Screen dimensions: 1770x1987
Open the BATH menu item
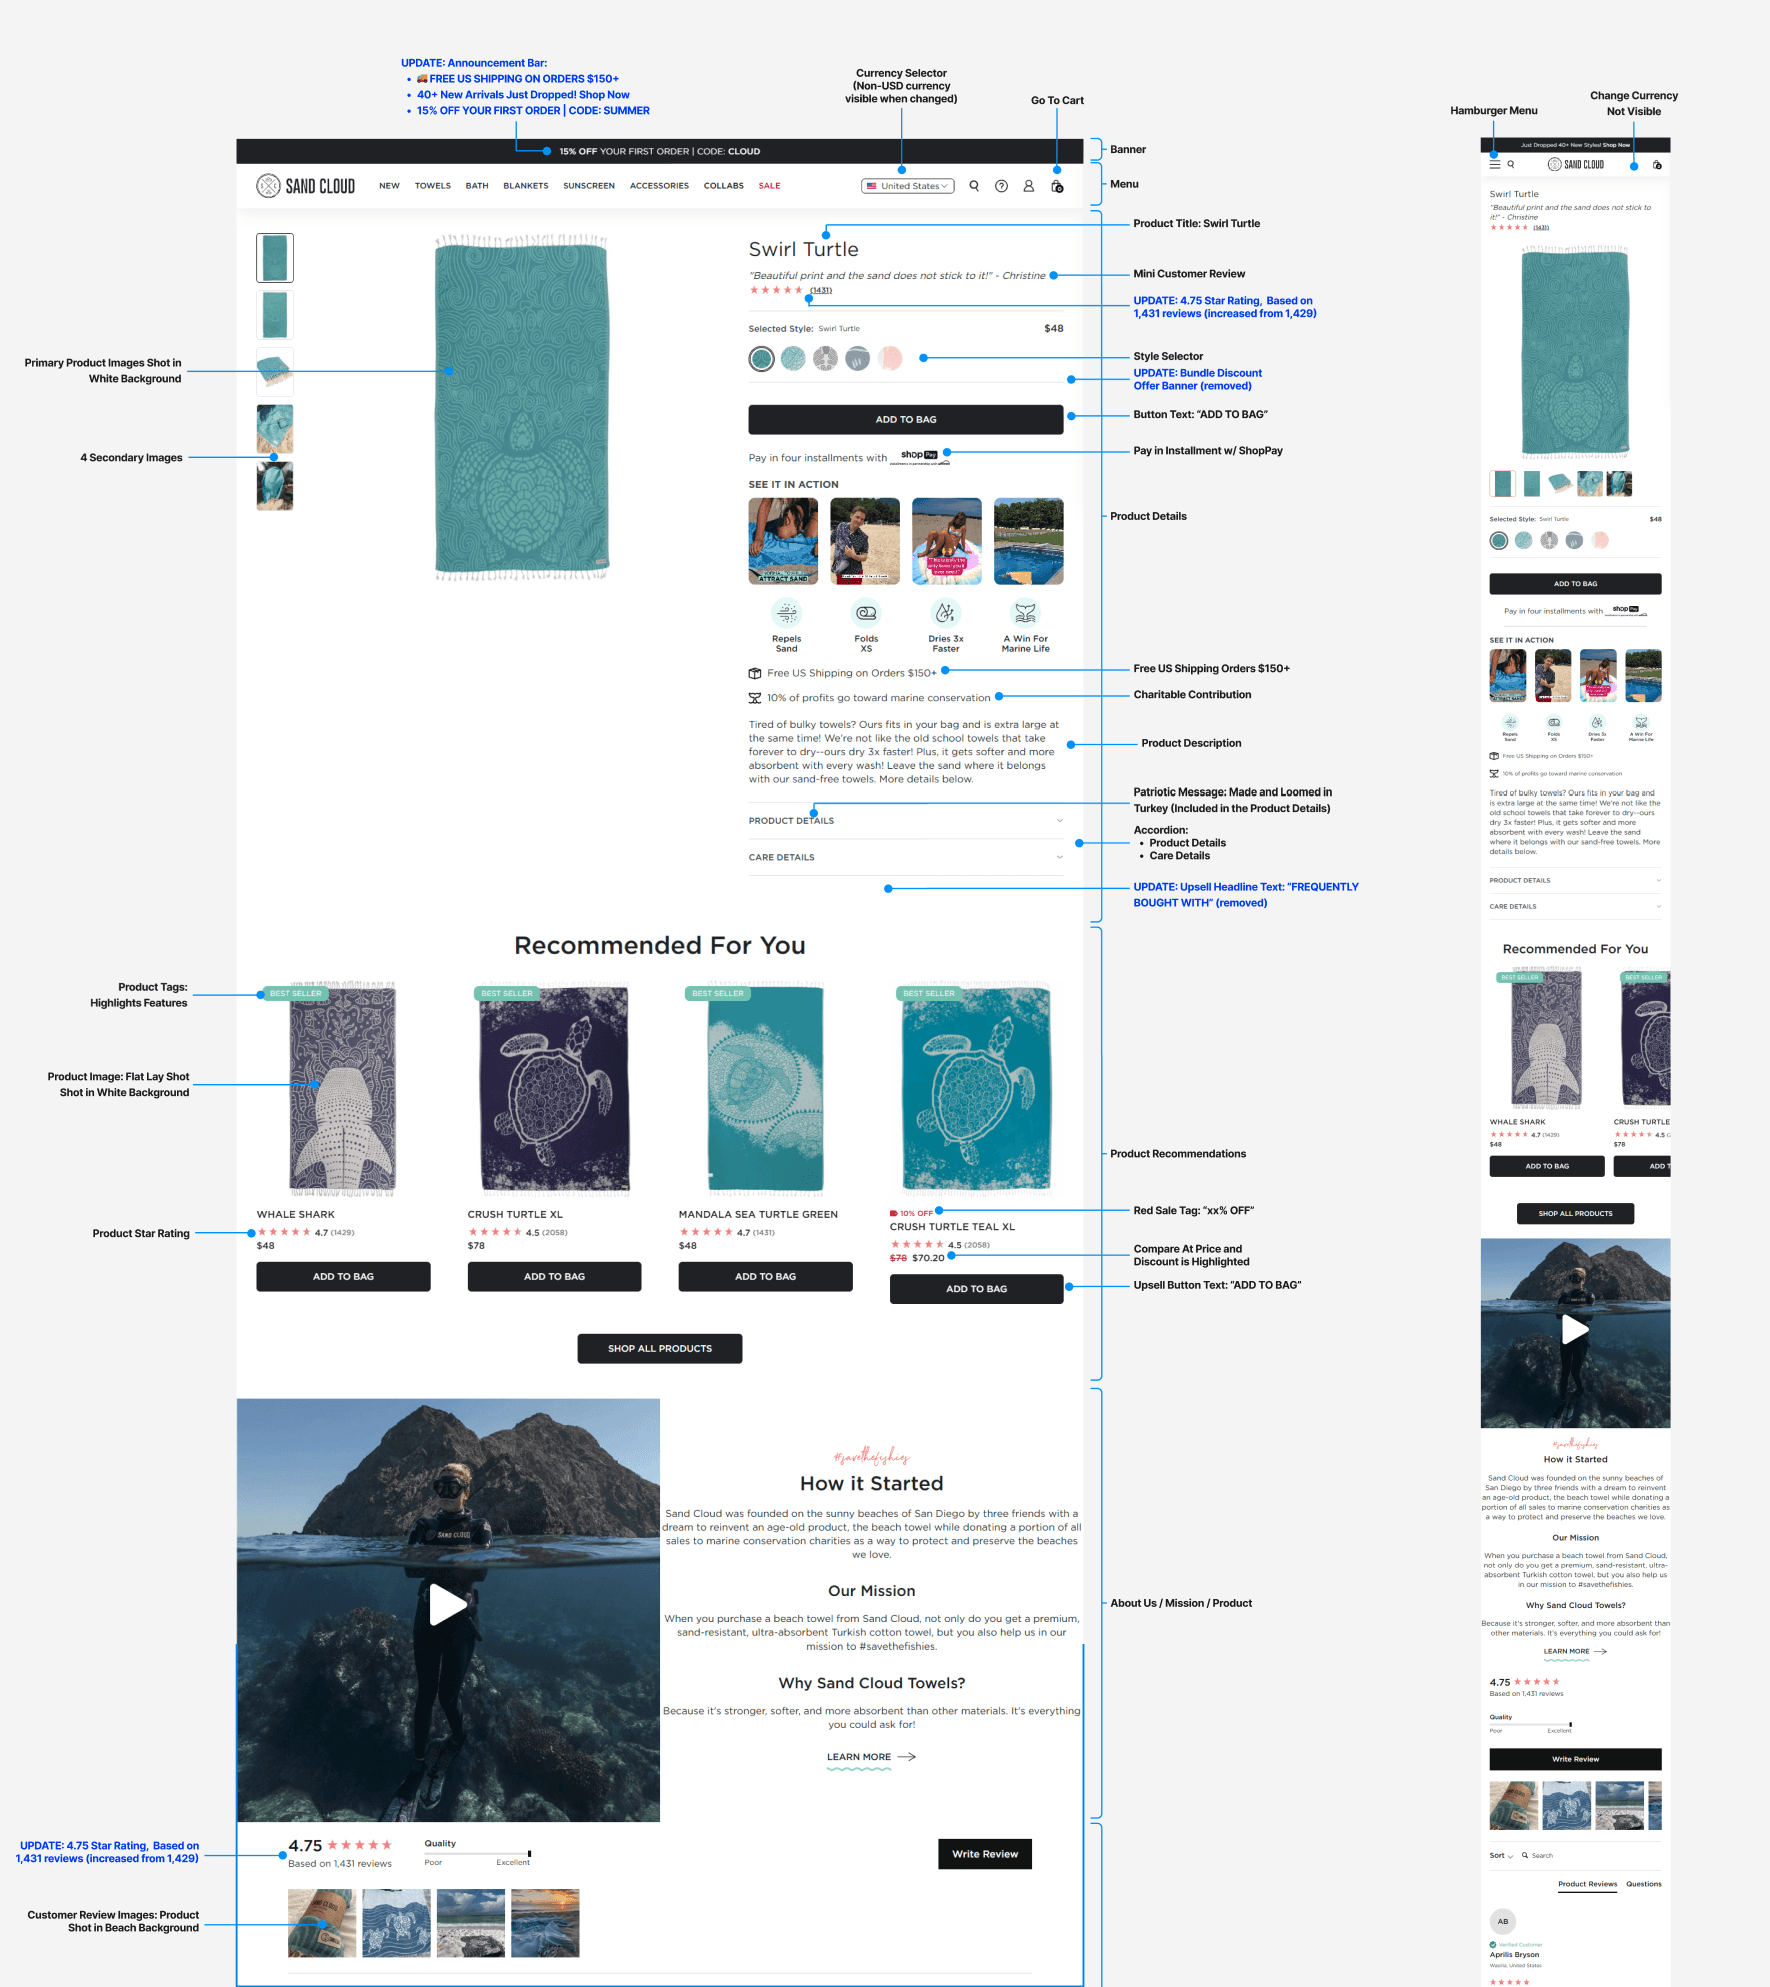(477, 186)
